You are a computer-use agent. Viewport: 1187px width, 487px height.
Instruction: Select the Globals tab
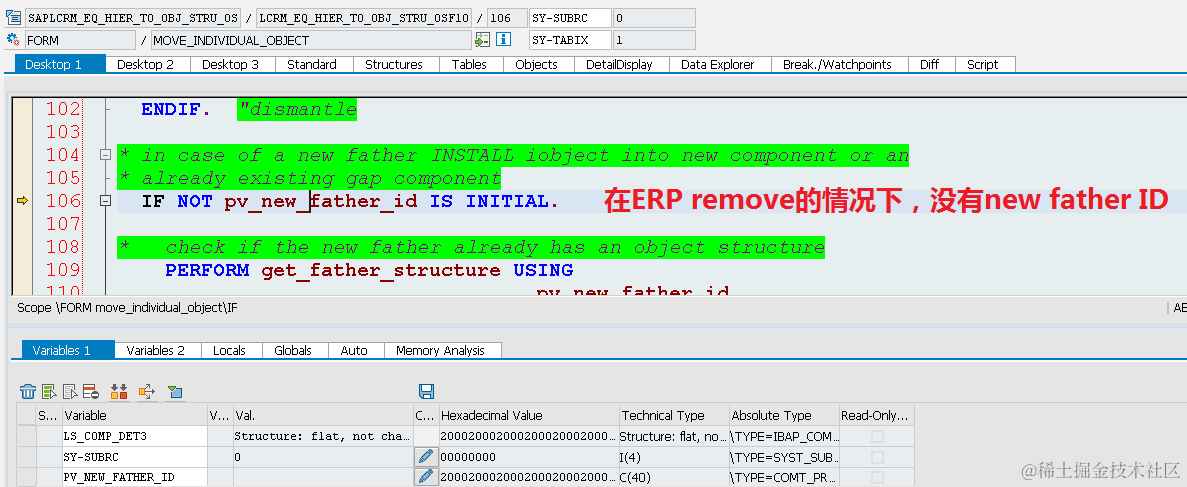[293, 350]
